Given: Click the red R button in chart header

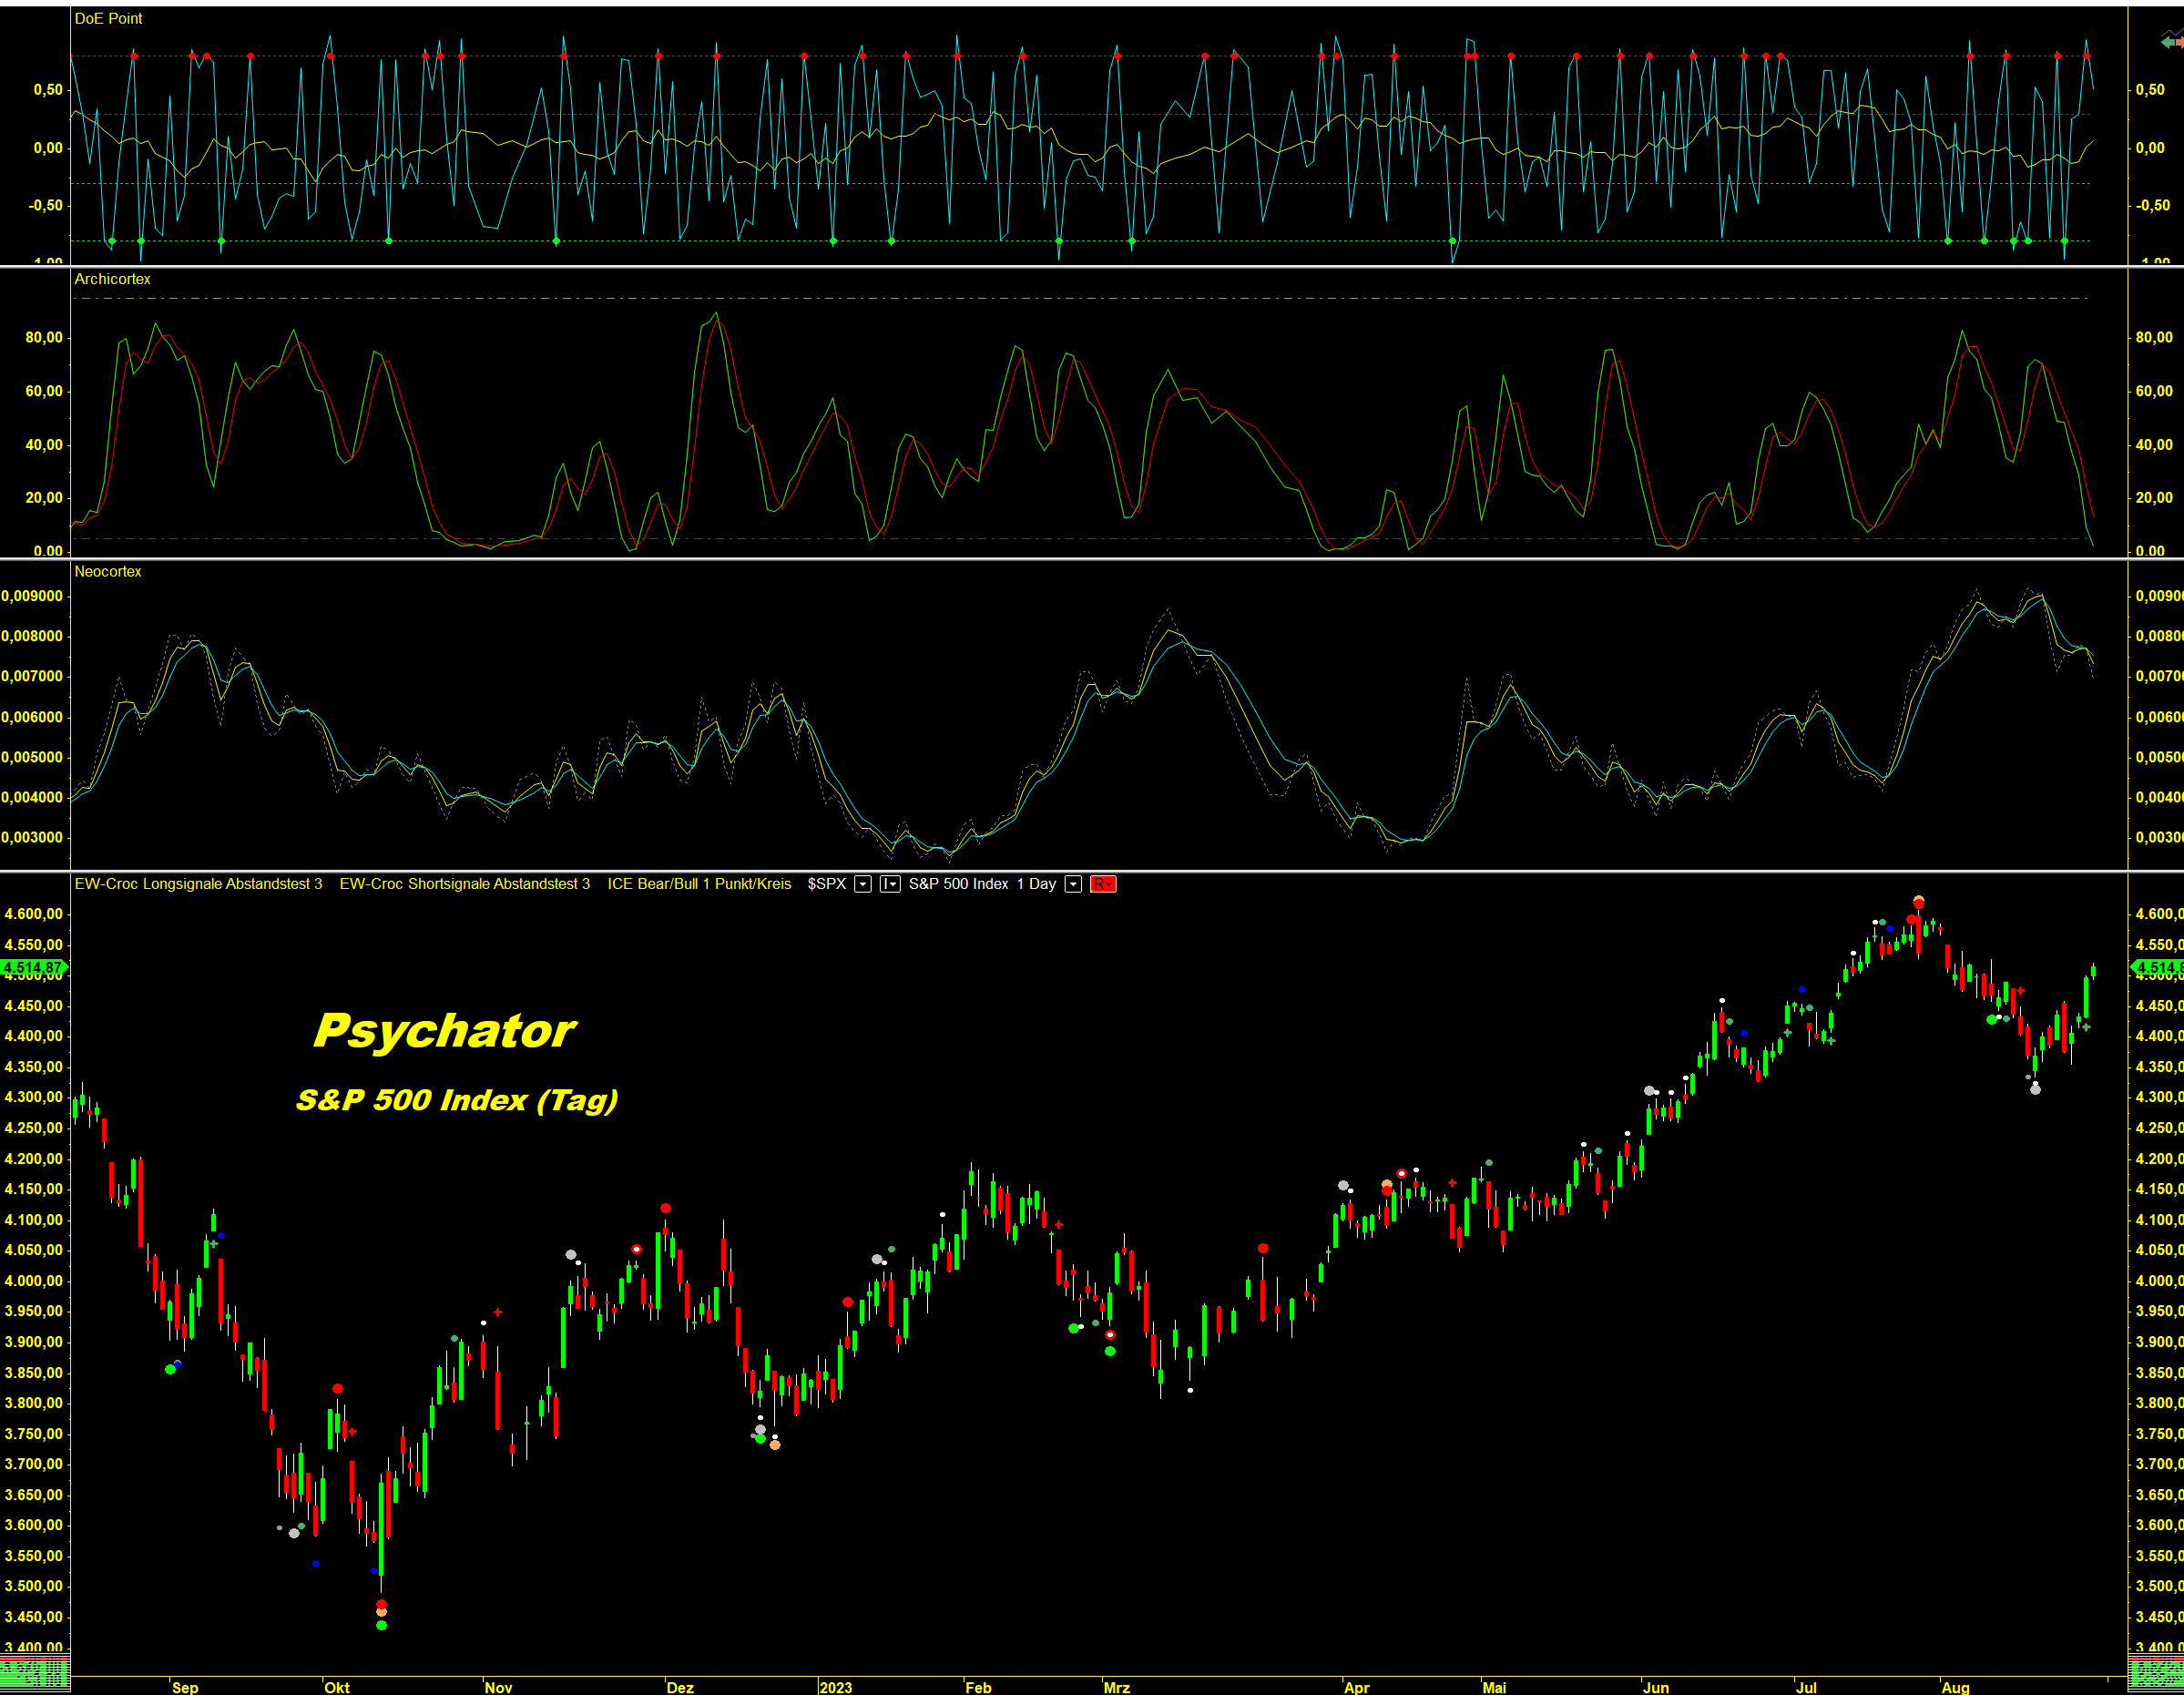Looking at the screenshot, I should click(1102, 884).
